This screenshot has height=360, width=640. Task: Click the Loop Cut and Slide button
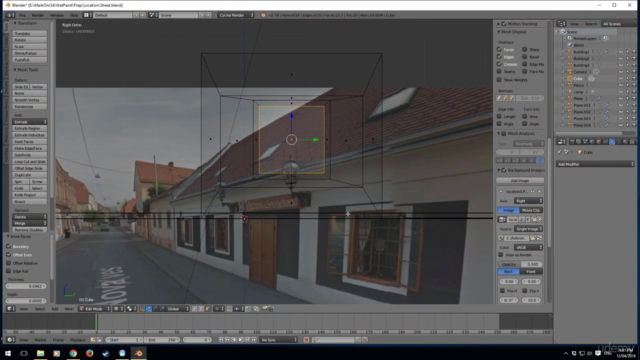click(x=30, y=162)
